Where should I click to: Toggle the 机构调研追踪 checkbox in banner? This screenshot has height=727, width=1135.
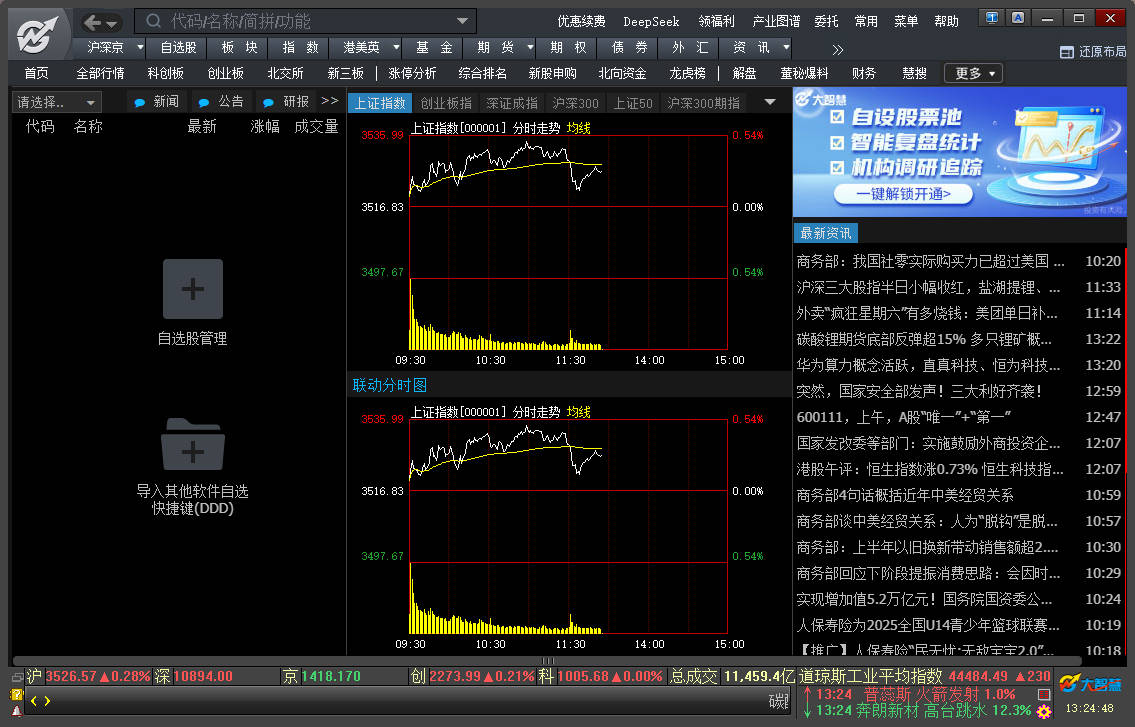pyautogui.click(x=837, y=168)
